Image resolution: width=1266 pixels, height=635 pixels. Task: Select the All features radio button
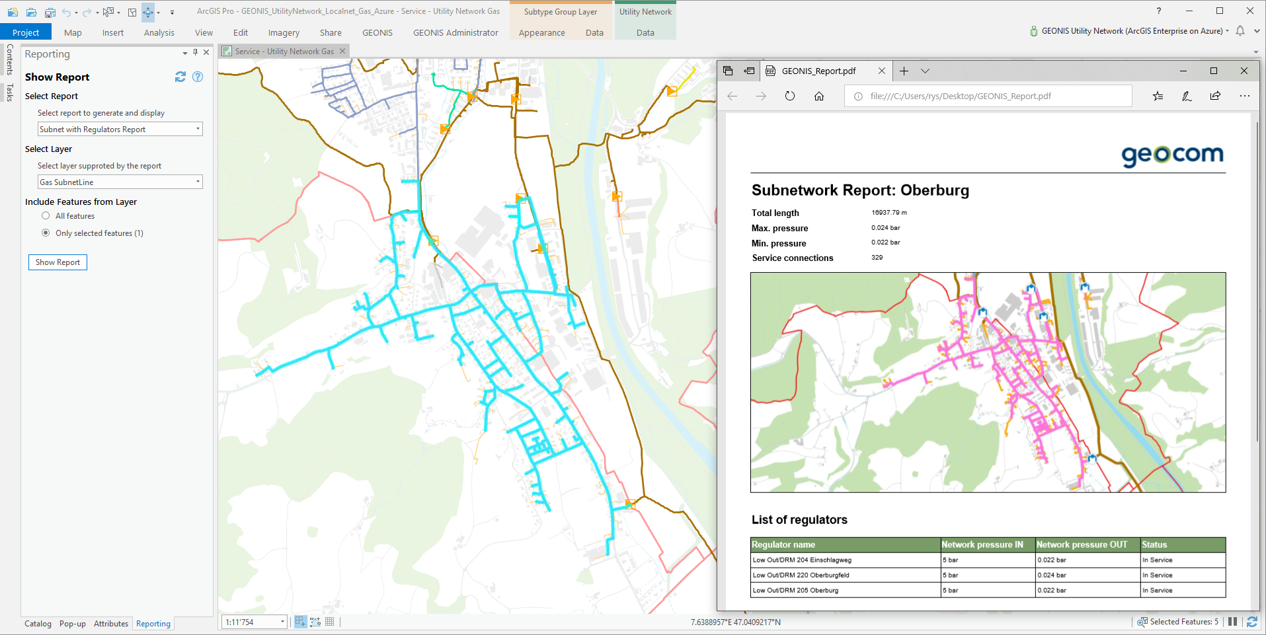46,216
